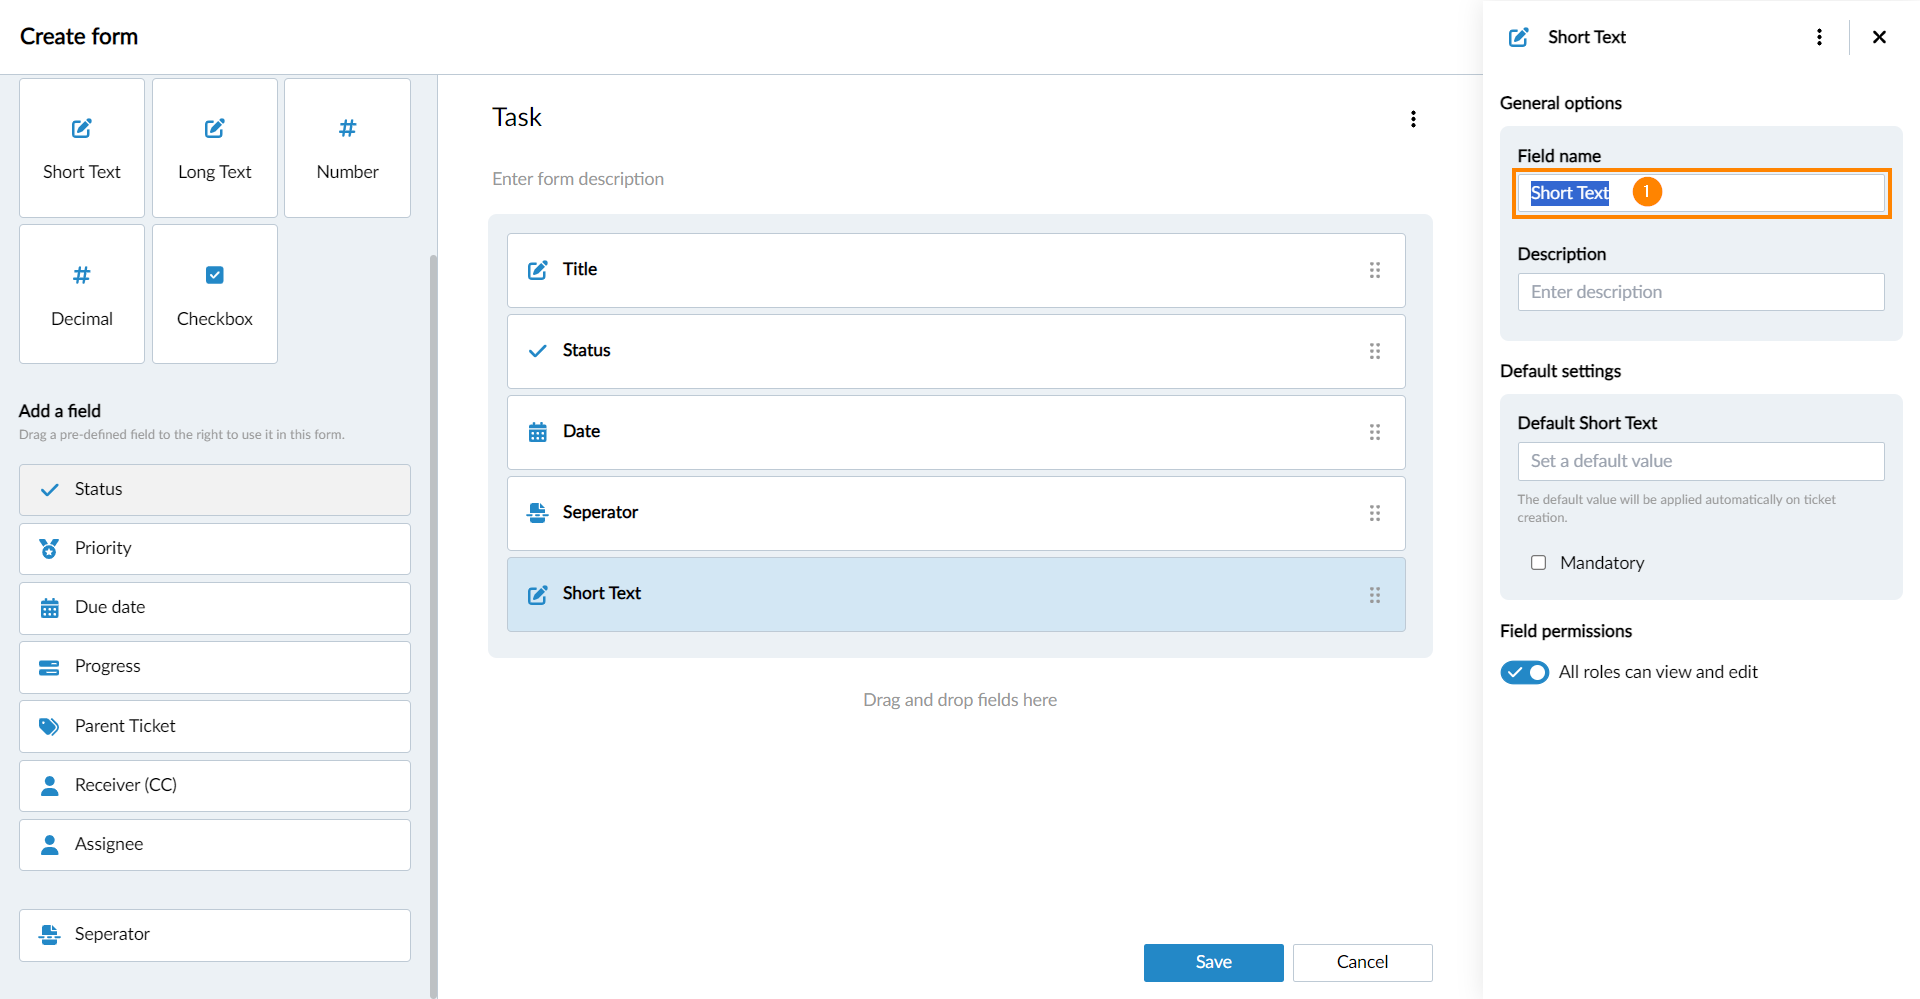Click the Short Text field type tile

pos(82,148)
